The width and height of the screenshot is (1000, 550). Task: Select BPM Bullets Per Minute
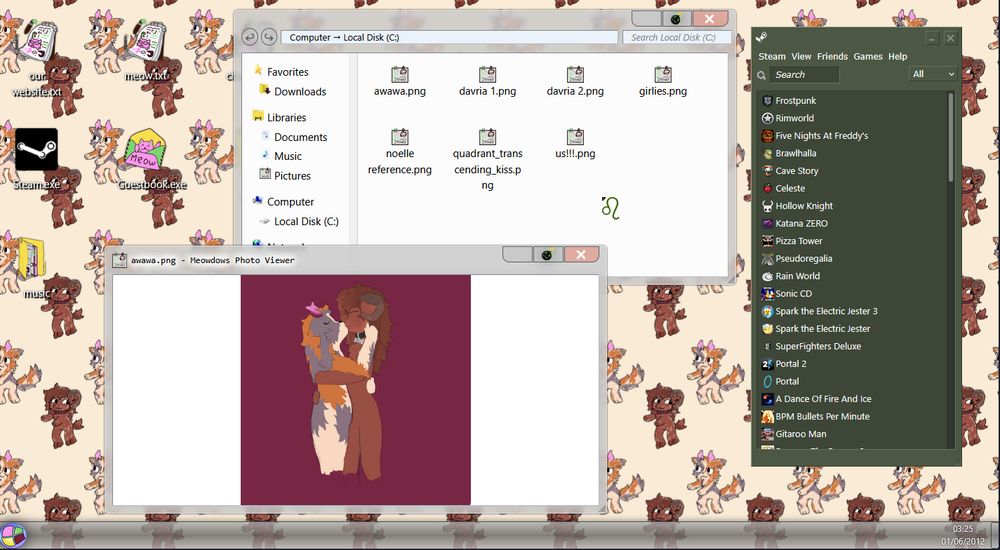pos(822,417)
